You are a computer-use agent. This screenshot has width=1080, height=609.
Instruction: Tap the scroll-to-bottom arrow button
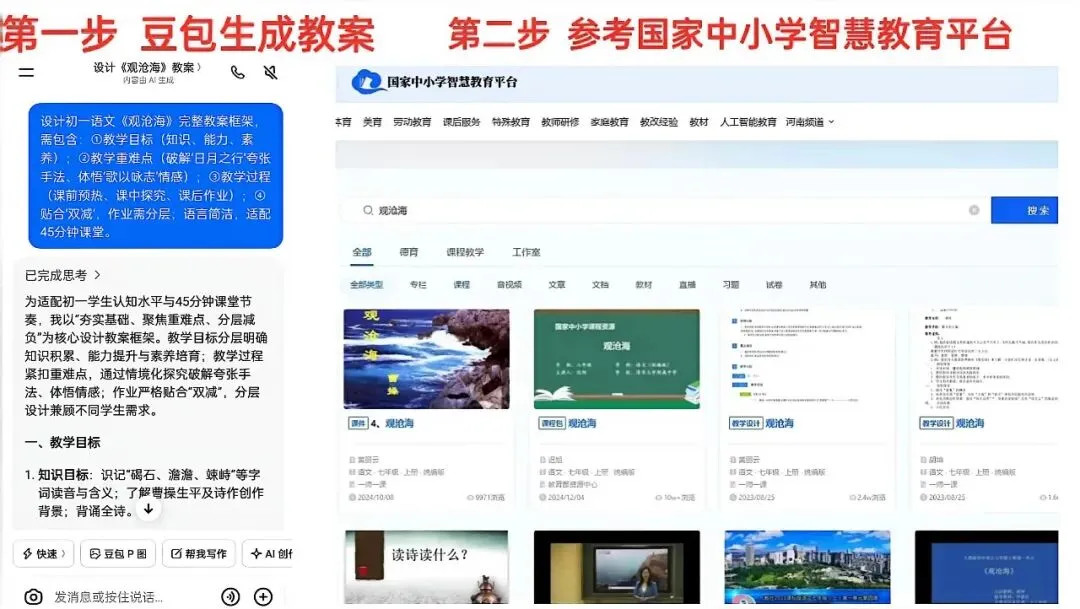click(148, 509)
